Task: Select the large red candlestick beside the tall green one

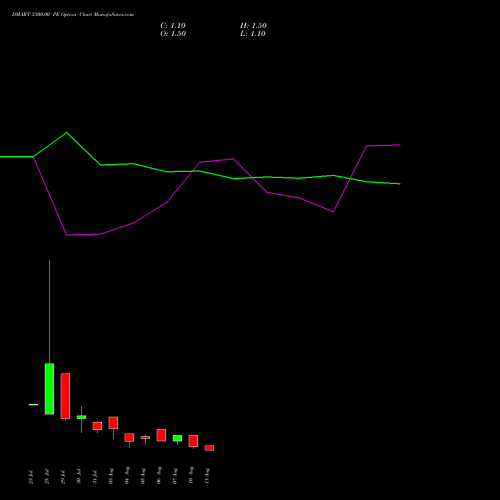Action: click(65, 396)
